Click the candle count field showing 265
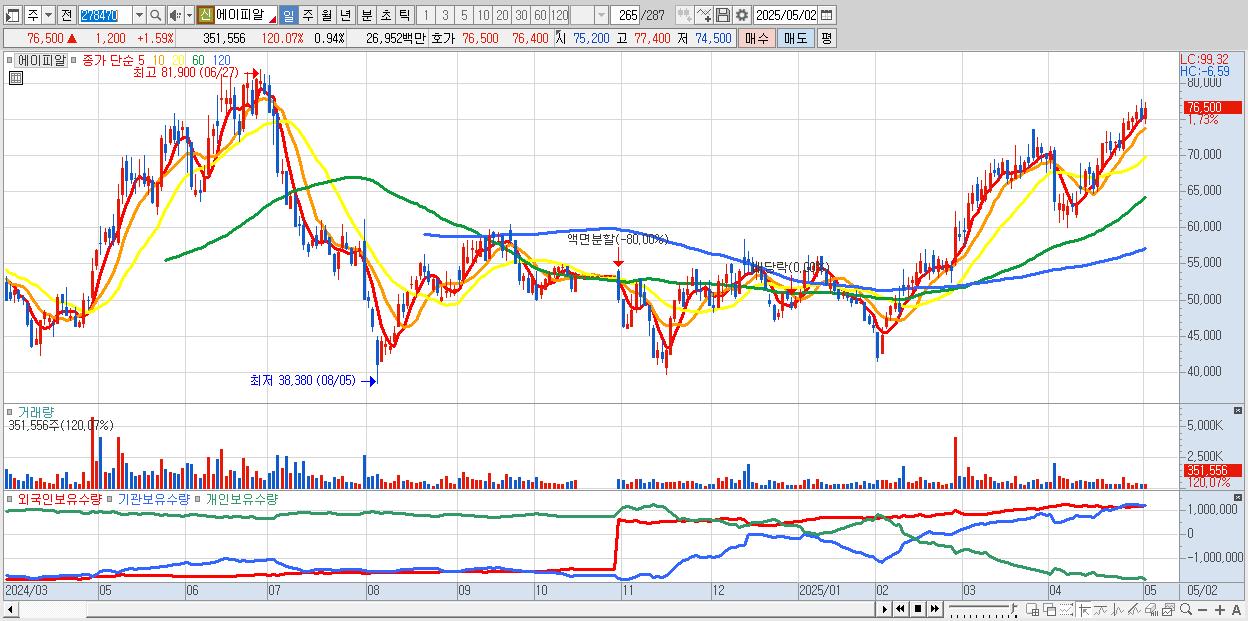The image size is (1248, 621). [624, 15]
